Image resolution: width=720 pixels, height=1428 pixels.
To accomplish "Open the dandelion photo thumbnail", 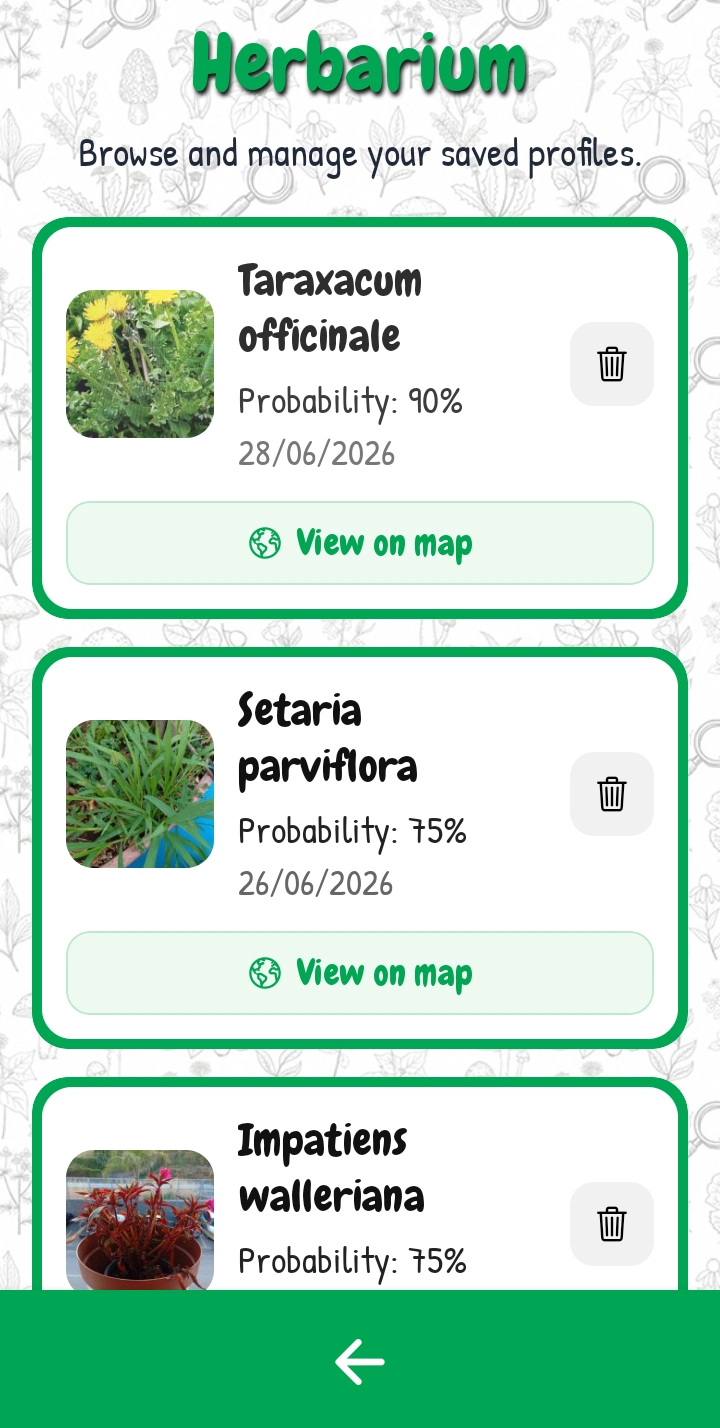I will (140, 364).
